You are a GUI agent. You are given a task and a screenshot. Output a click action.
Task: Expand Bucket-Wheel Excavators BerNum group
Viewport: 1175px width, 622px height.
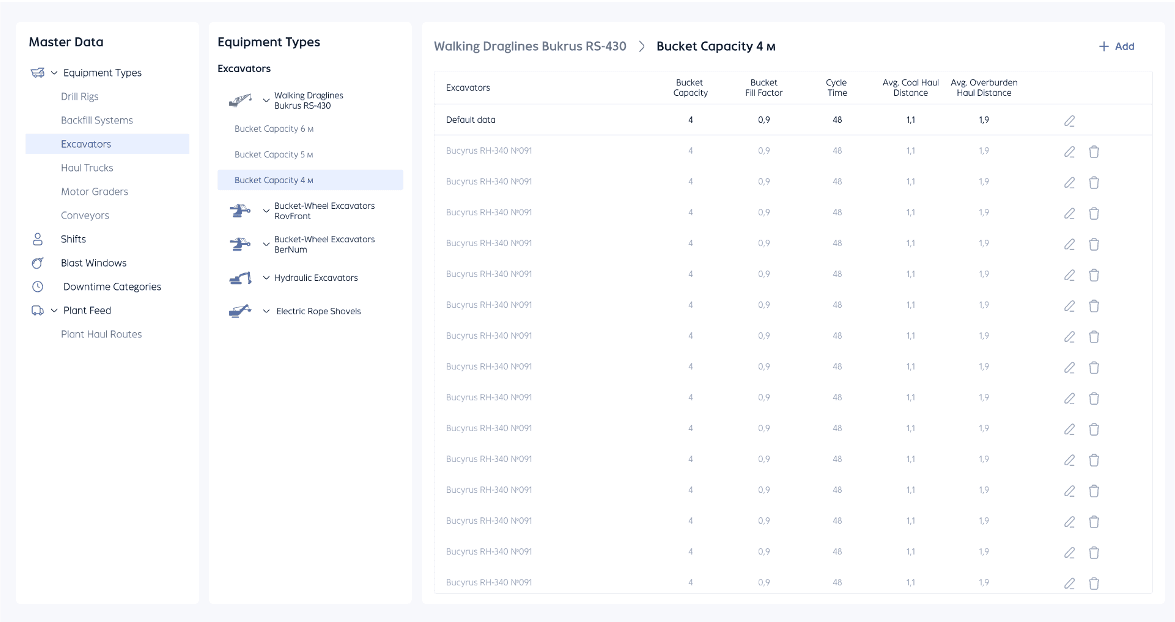pos(266,244)
